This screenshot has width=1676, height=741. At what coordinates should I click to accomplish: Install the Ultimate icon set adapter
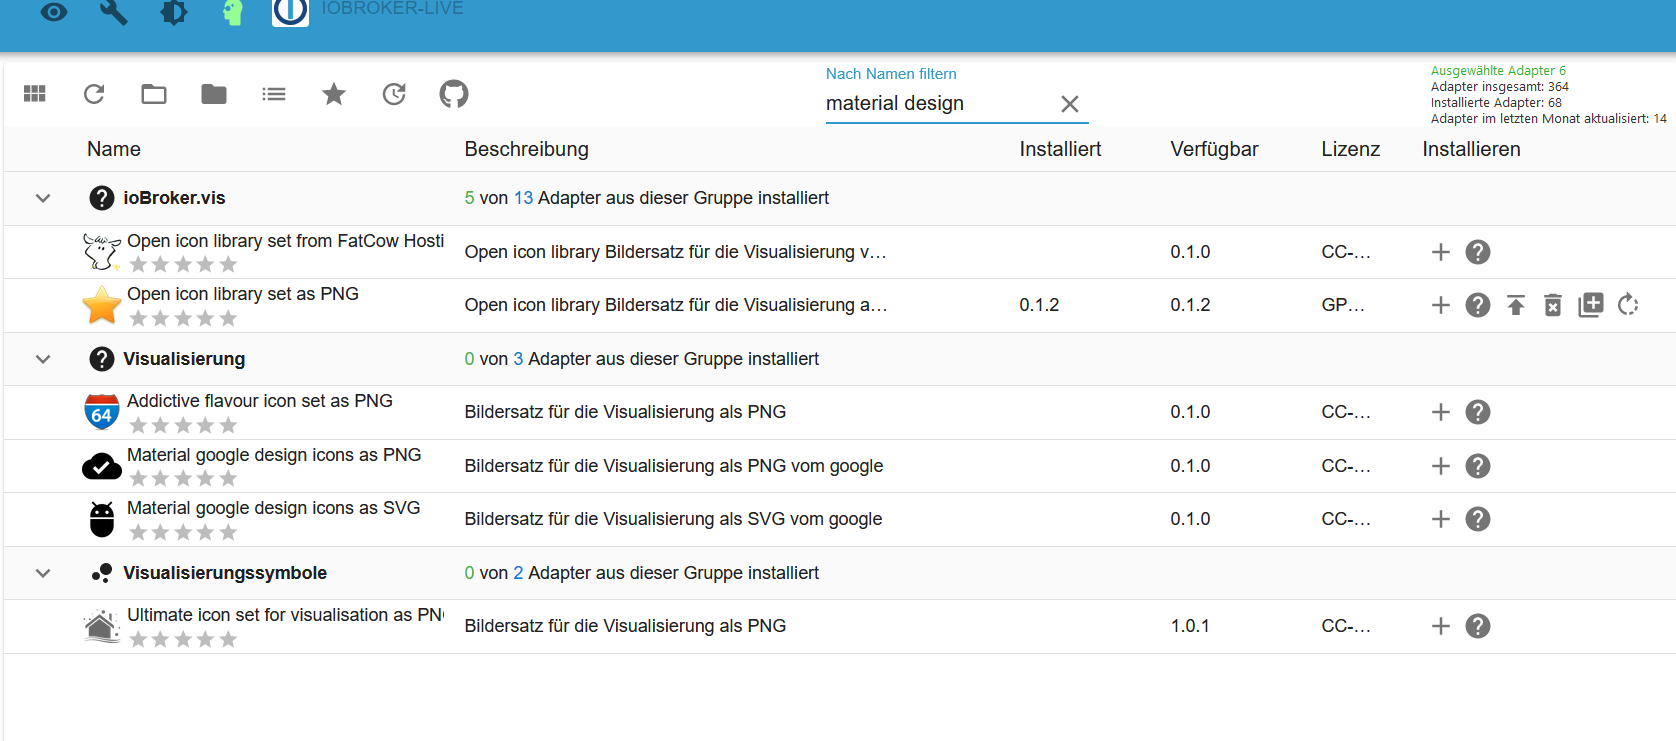[x=1441, y=626]
